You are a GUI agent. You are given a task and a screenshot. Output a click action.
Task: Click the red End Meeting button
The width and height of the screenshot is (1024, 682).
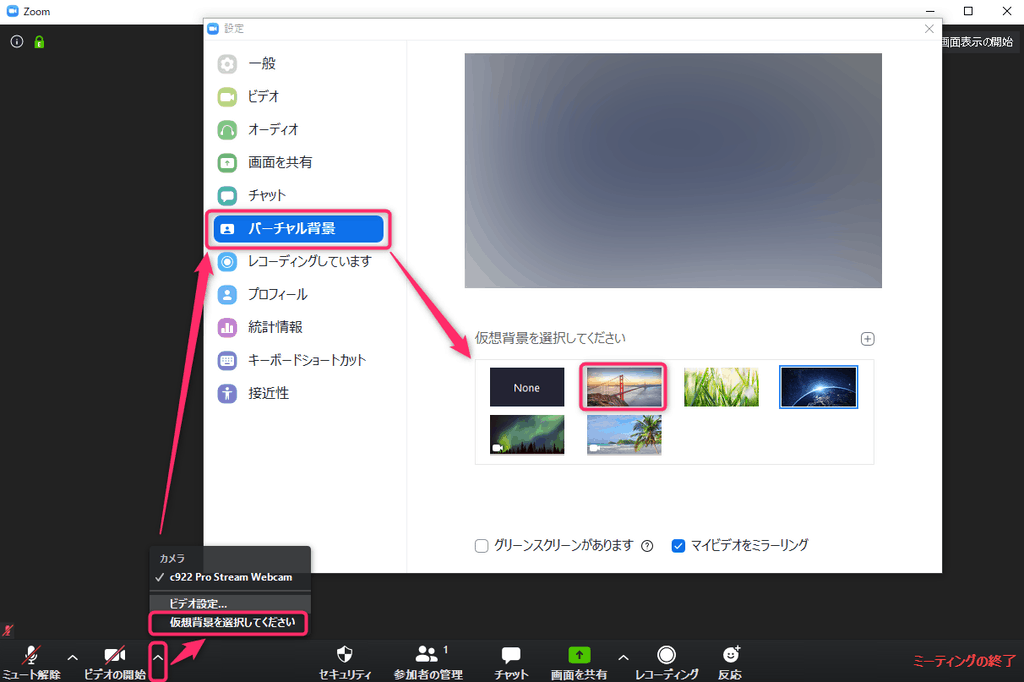pos(964,661)
